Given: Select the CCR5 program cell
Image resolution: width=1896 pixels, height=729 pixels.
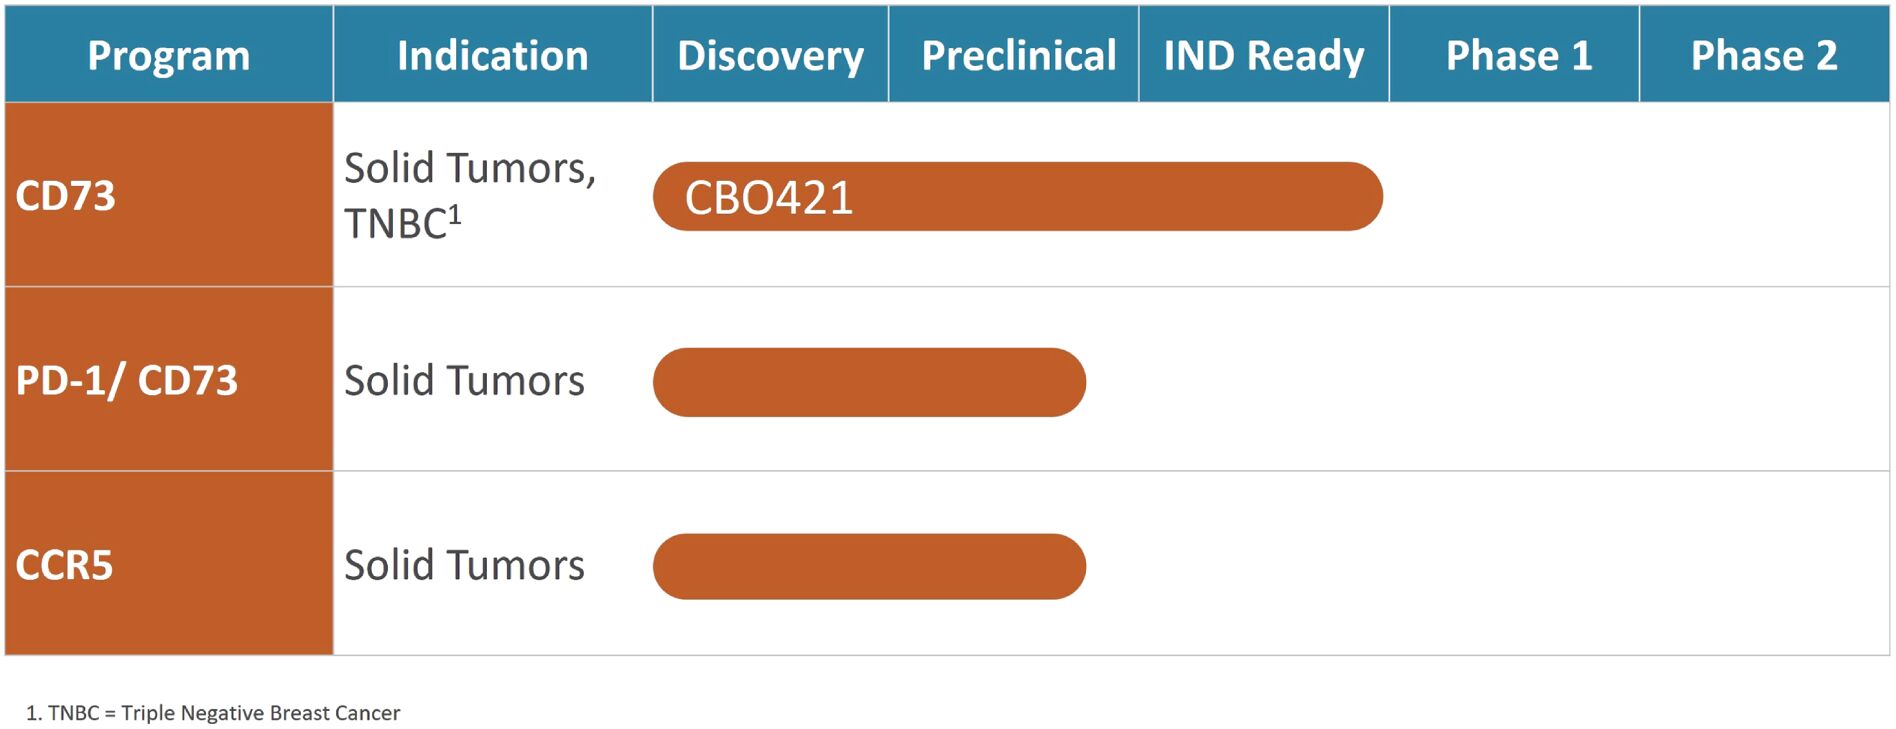Looking at the screenshot, I should point(169,564).
